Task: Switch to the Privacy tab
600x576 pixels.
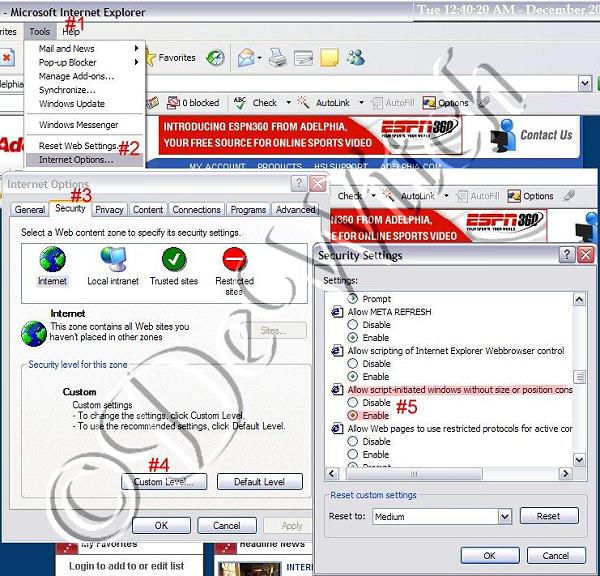Action: 109,210
